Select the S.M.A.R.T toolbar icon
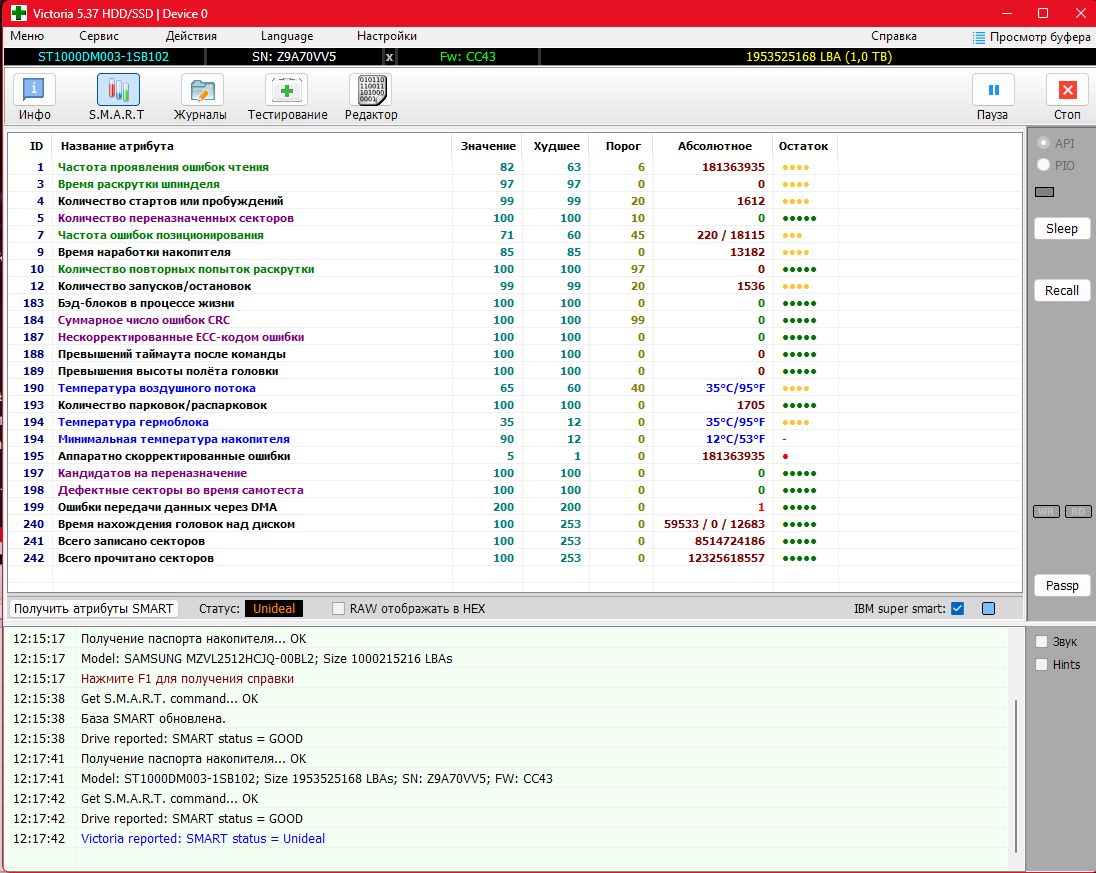This screenshot has height=873, width=1096. [x=116, y=91]
